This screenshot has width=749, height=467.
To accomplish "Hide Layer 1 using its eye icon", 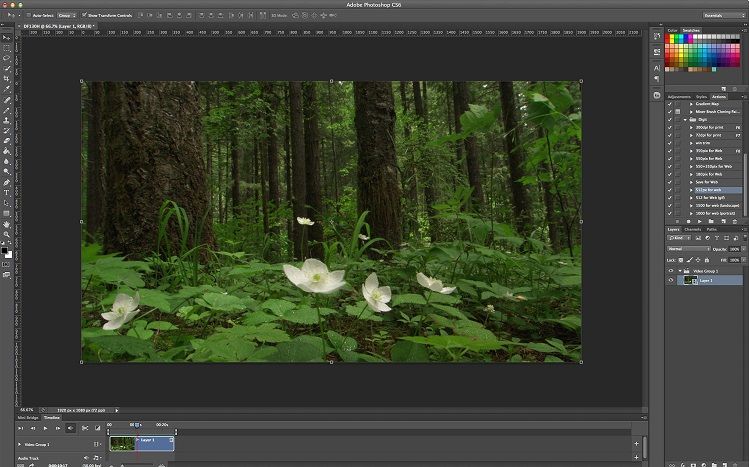I will 671,281.
